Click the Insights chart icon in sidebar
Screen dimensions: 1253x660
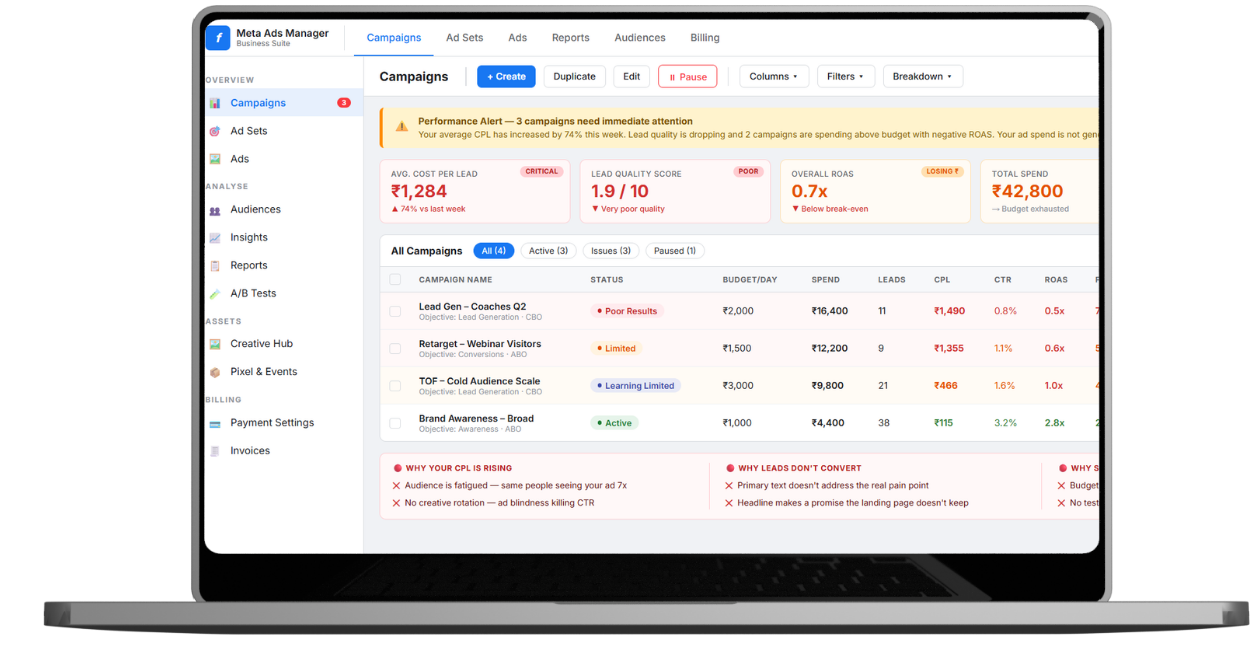point(214,238)
